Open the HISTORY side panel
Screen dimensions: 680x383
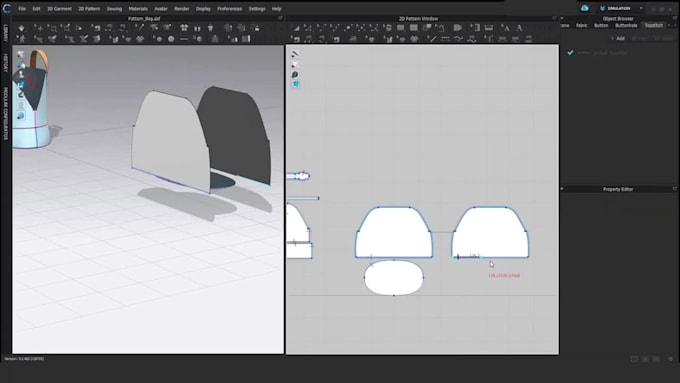[6, 63]
